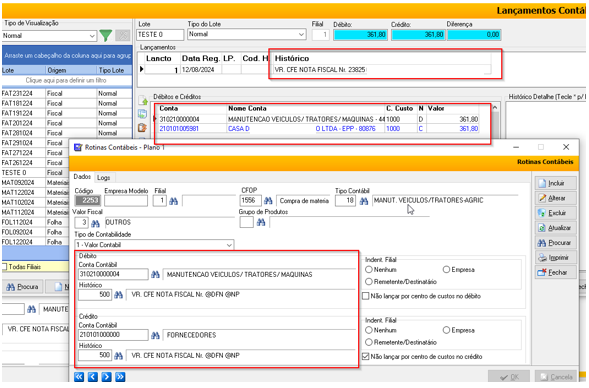Click the binoculars lookup next to Filial field

click(173, 201)
